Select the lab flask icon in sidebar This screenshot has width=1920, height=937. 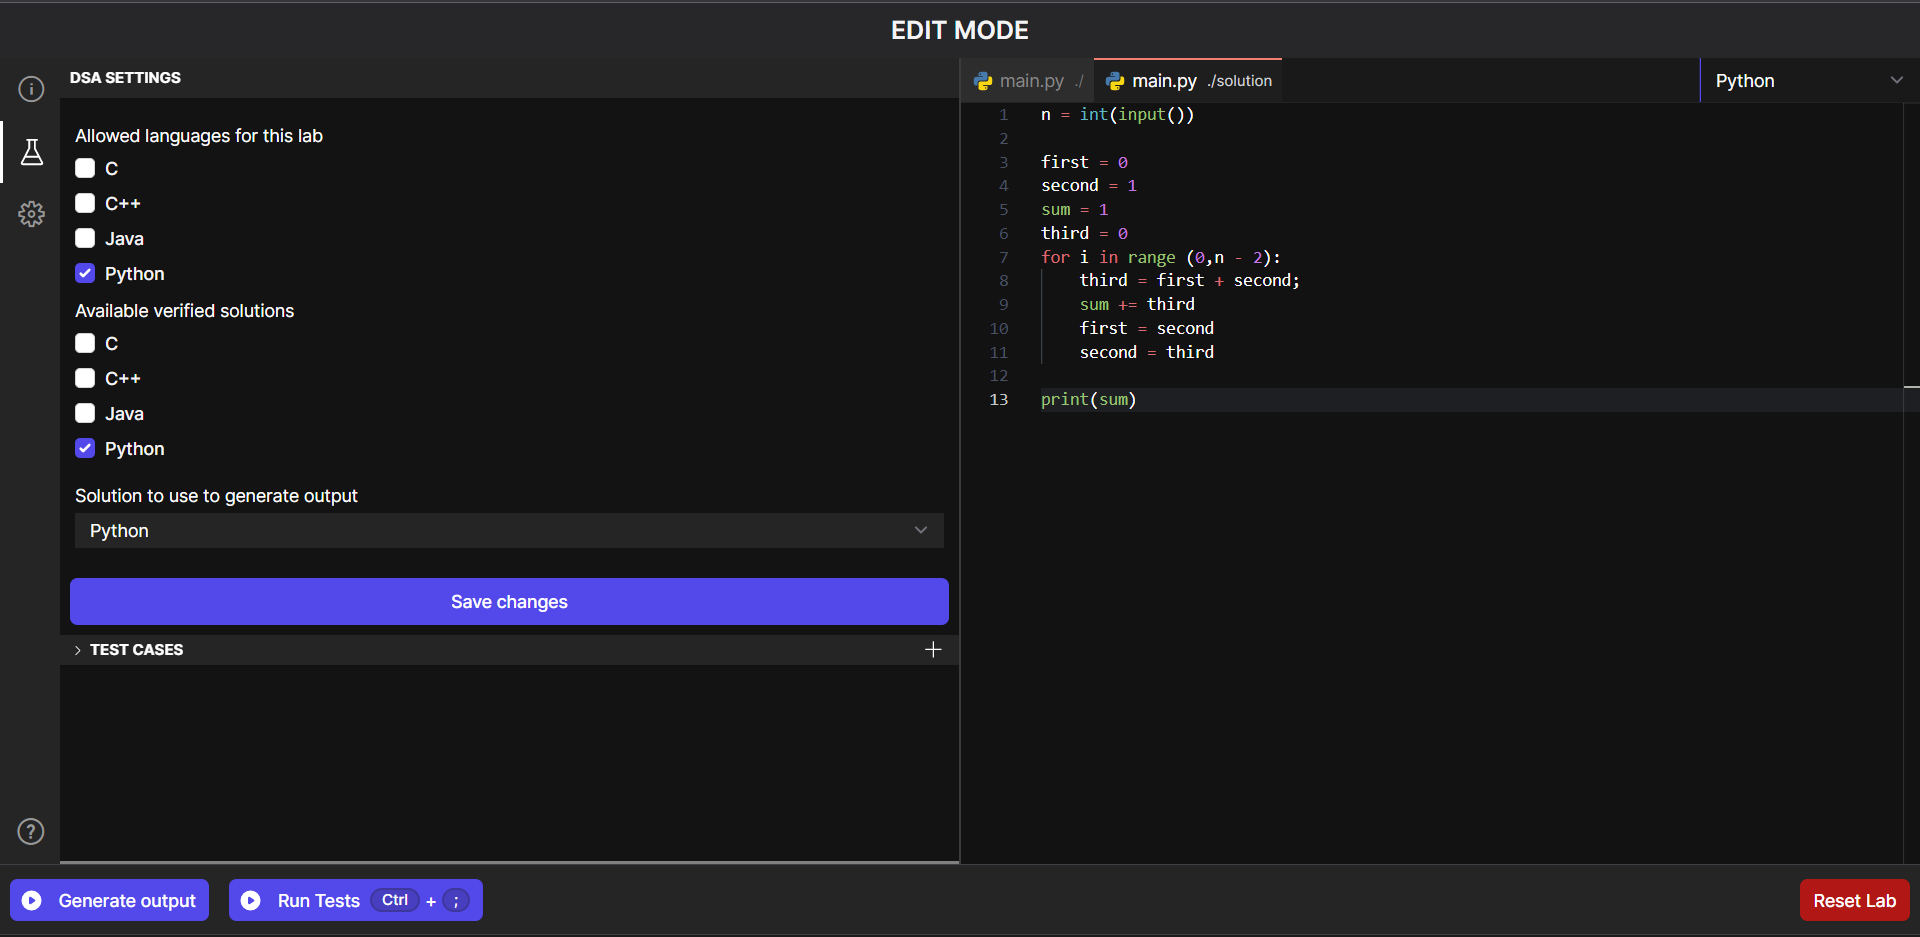click(31, 152)
